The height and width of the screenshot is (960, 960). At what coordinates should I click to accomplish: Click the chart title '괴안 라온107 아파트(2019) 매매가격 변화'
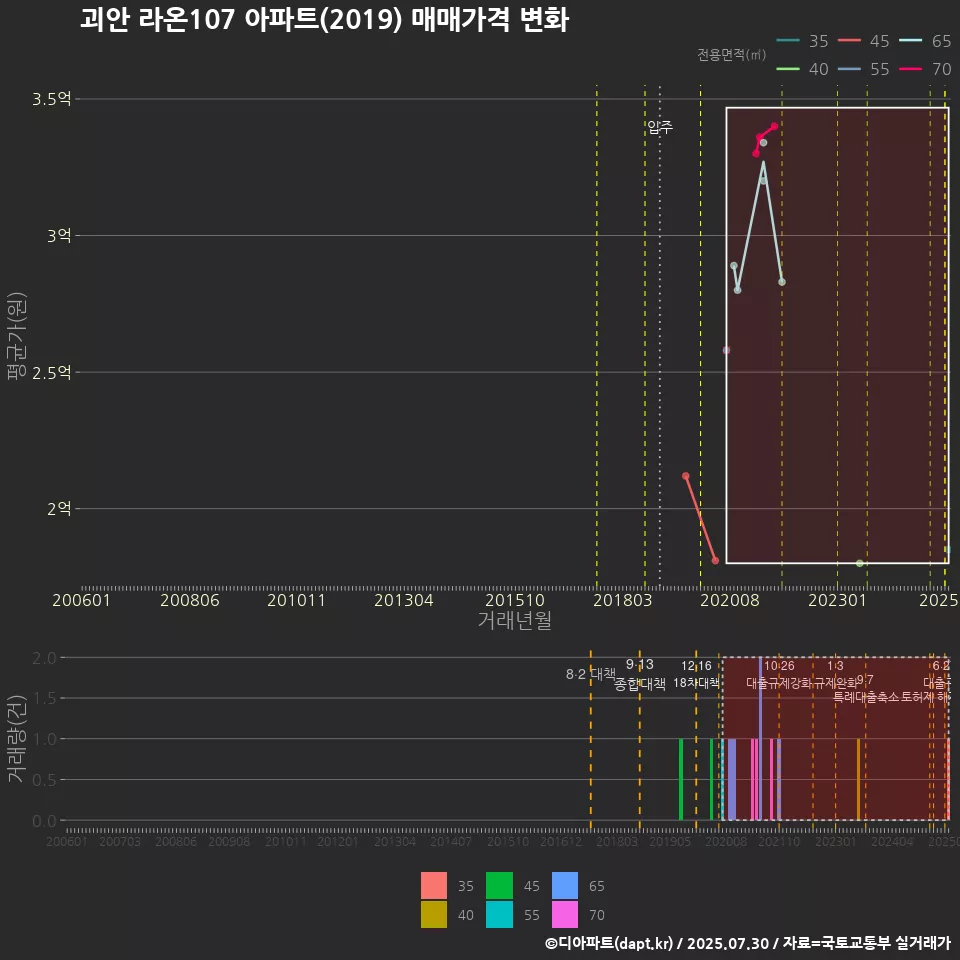(x=324, y=20)
